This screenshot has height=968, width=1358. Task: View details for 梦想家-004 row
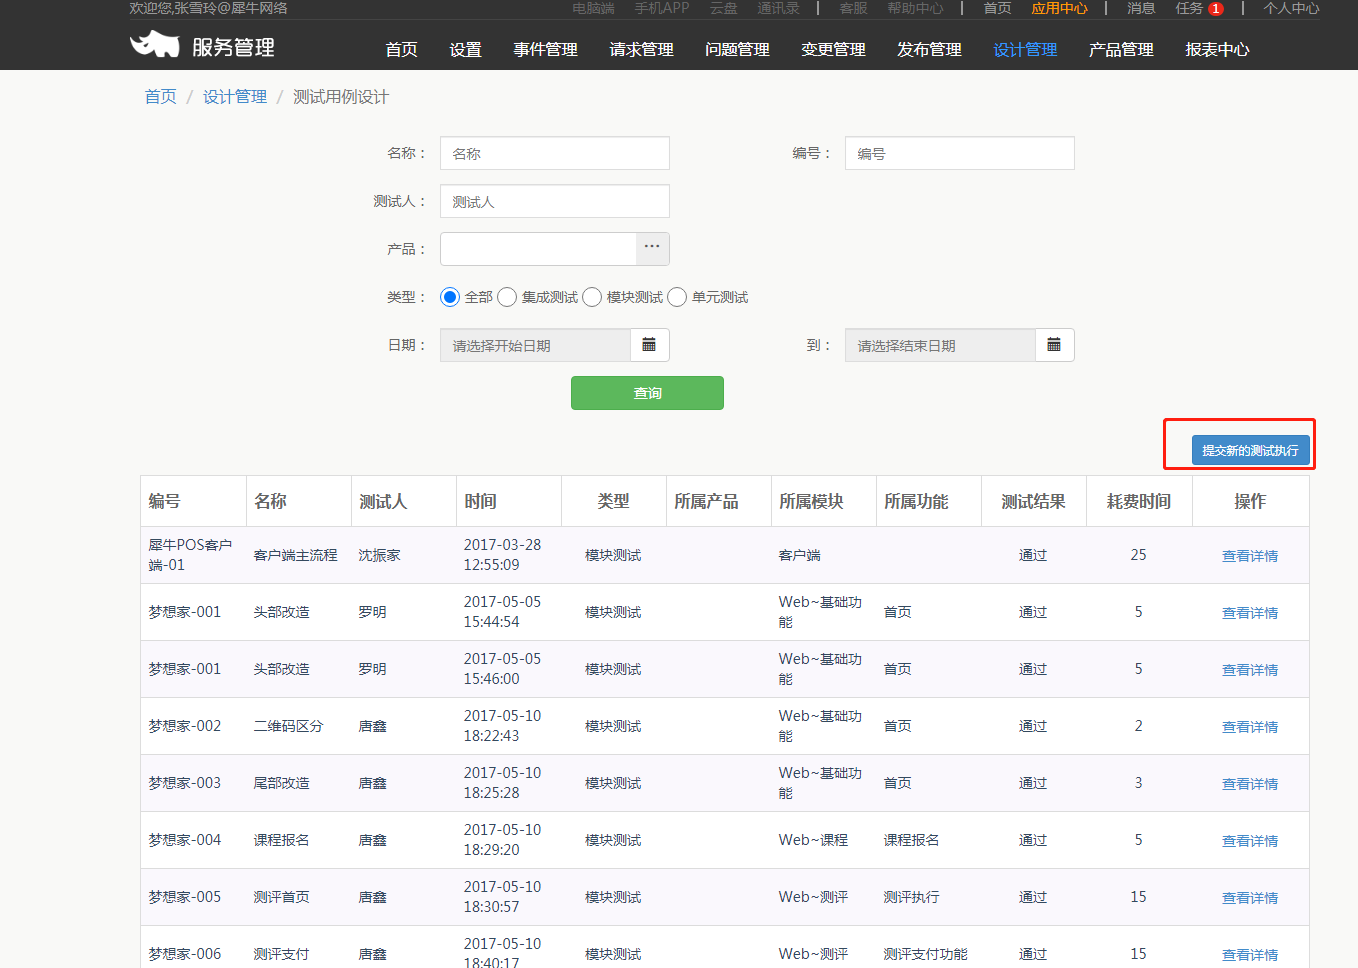coord(1250,841)
